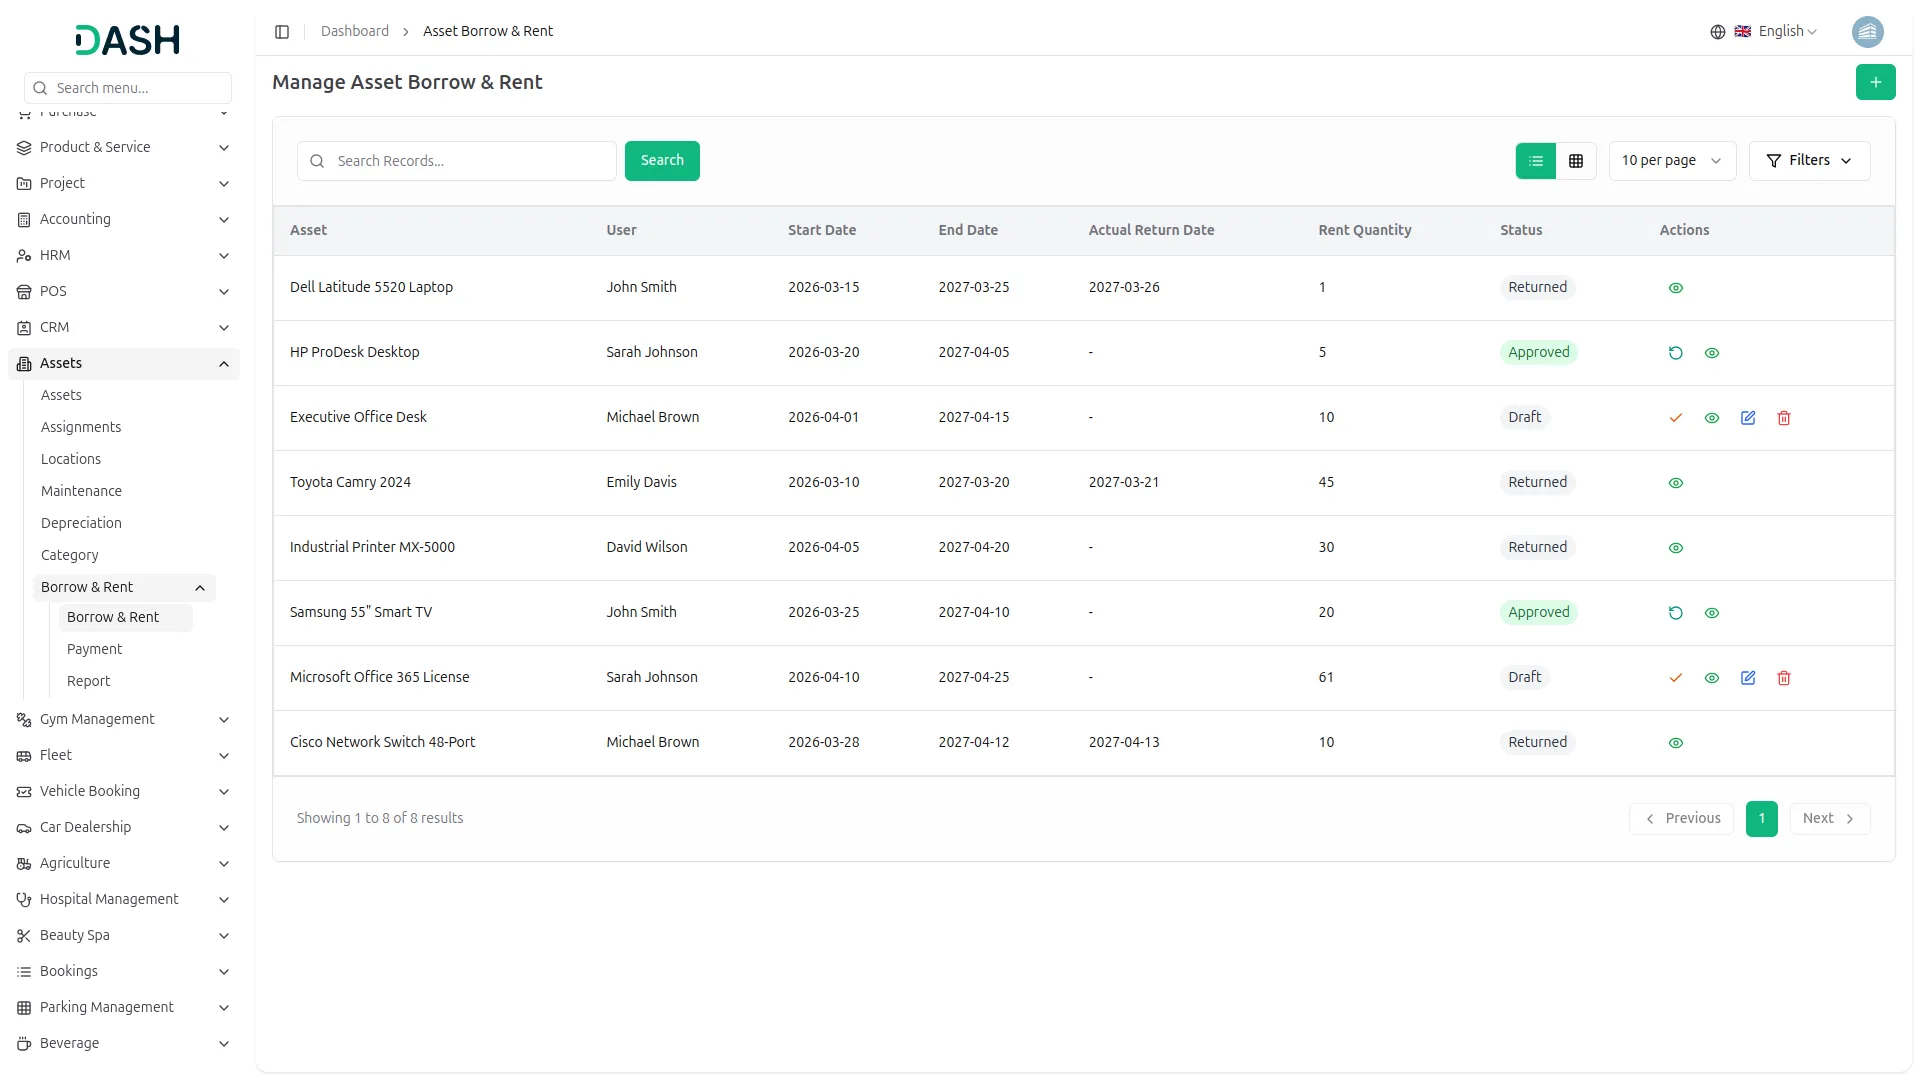Edit the Microsoft Office 365 License record
Viewport: 1920px width, 1080px height.
coord(1747,678)
